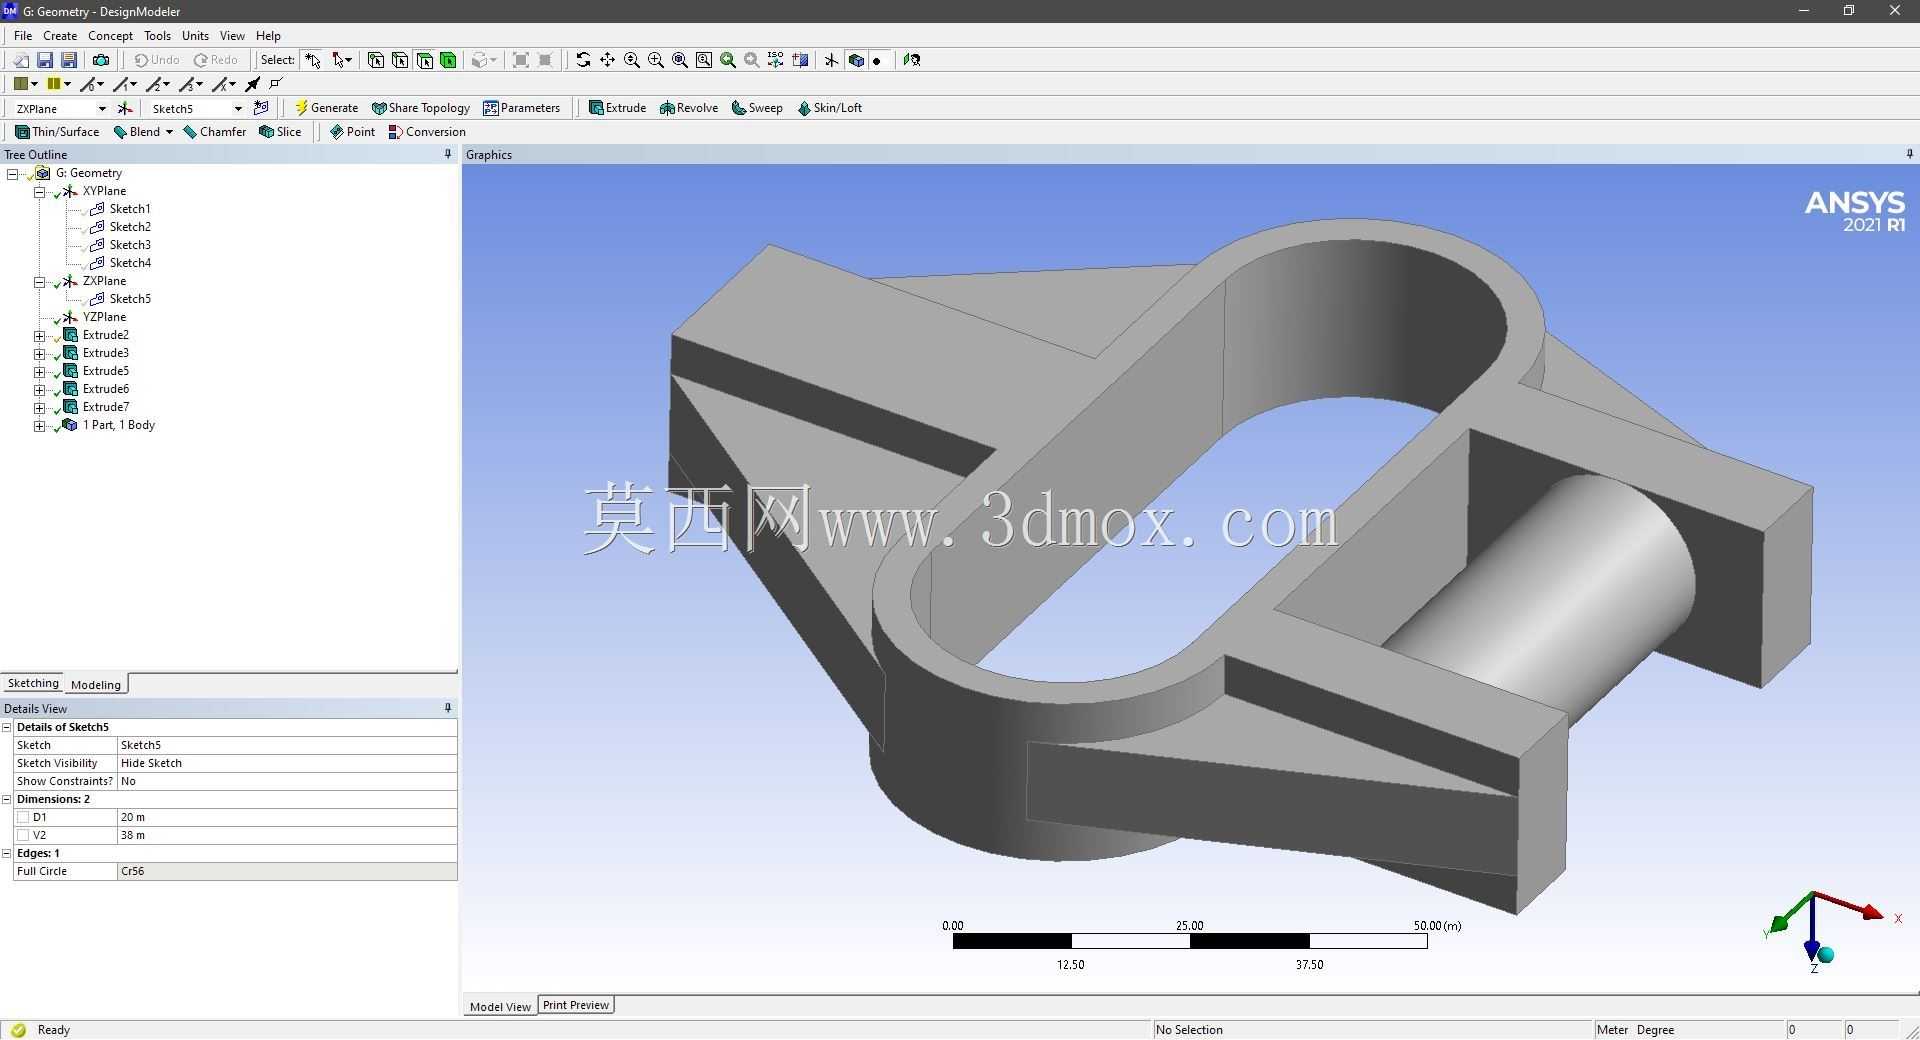
Task: Click the Revolve button
Action: [689, 108]
